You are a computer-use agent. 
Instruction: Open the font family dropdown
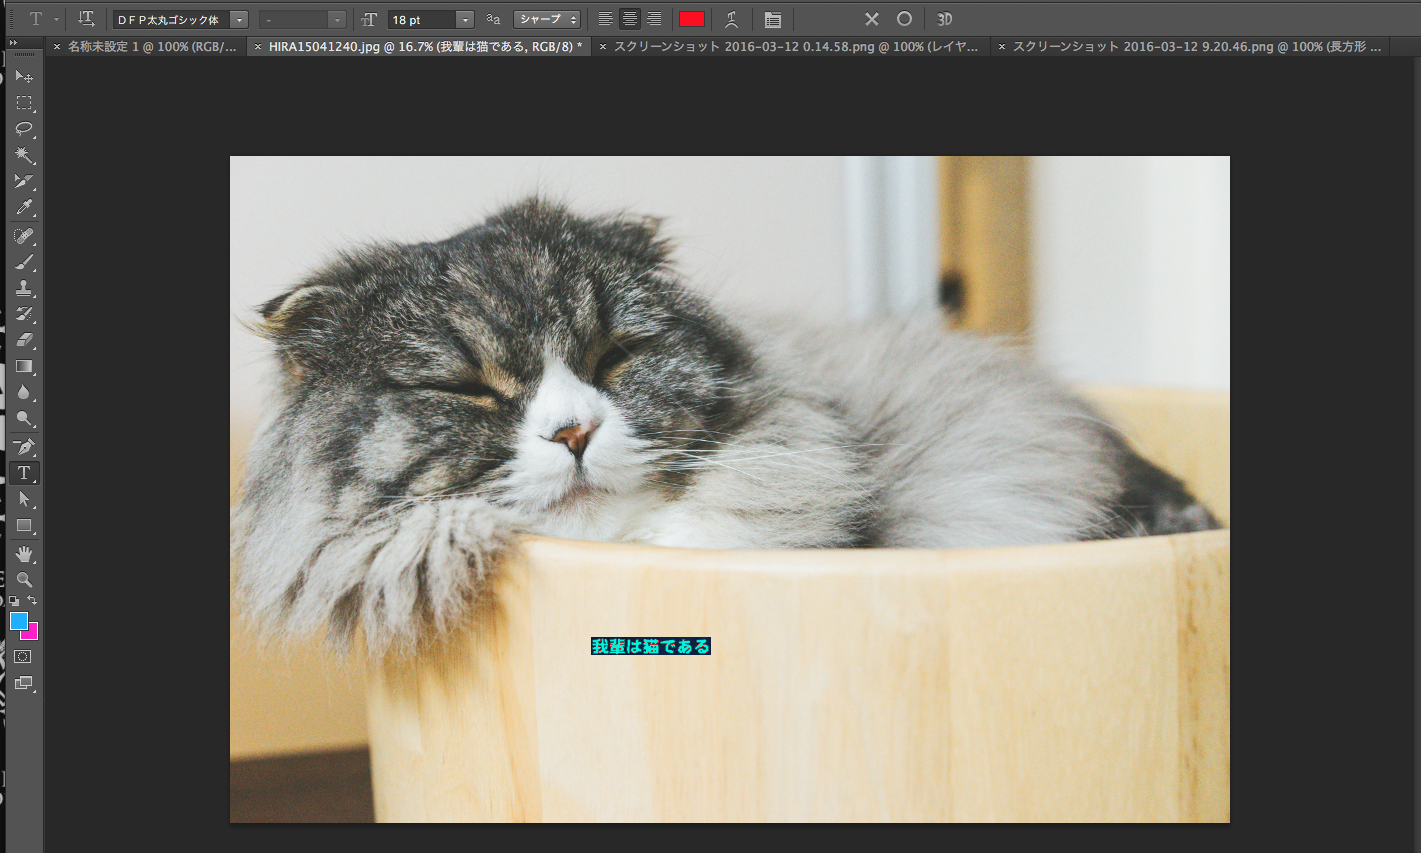click(x=239, y=20)
